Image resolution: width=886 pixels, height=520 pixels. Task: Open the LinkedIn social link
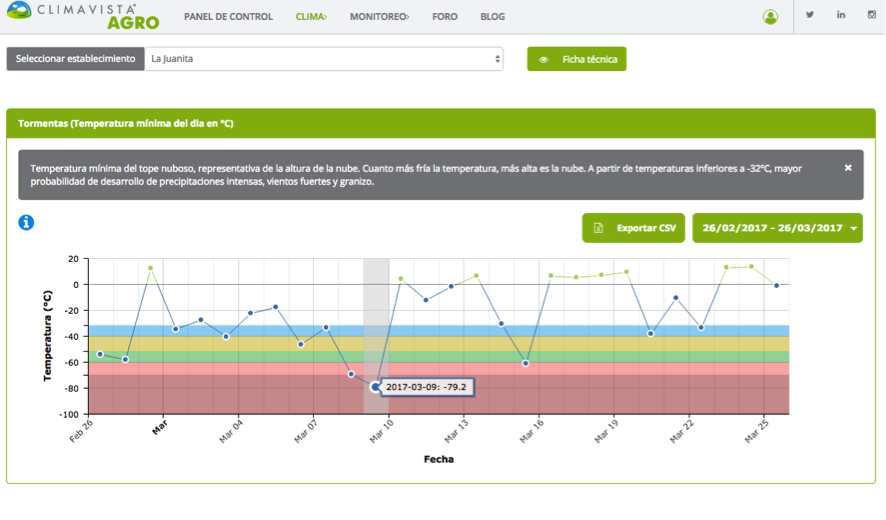click(x=841, y=15)
